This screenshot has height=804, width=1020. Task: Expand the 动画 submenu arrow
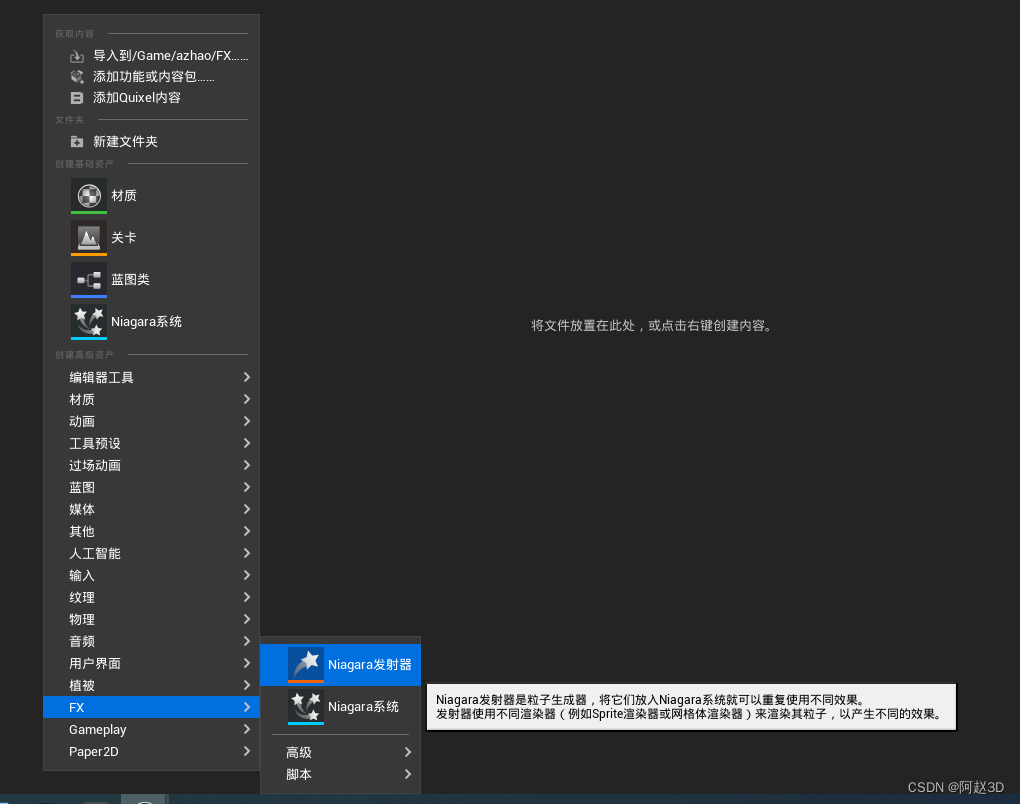(247, 422)
